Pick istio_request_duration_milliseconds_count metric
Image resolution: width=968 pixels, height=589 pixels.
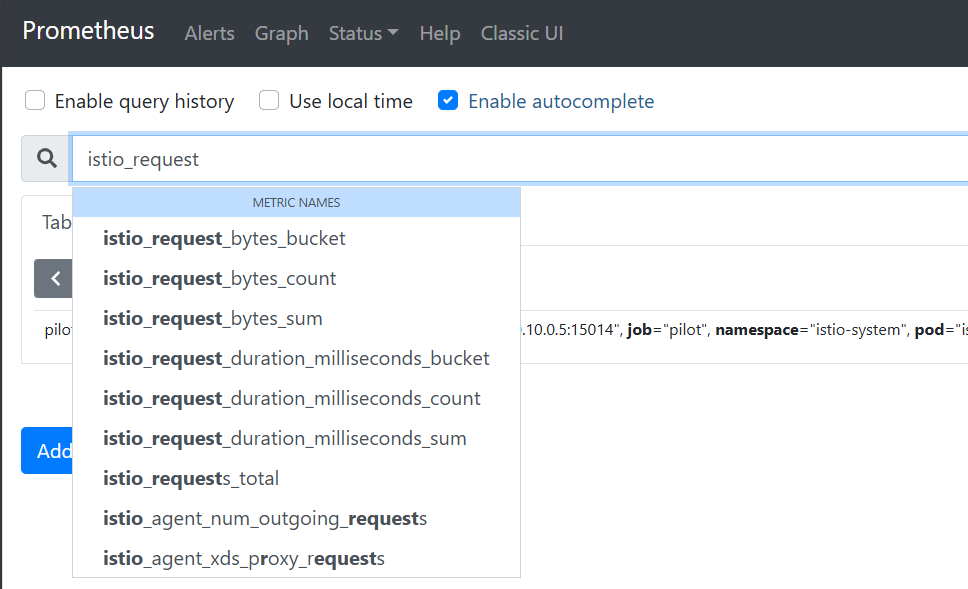pyautogui.click(x=296, y=398)
